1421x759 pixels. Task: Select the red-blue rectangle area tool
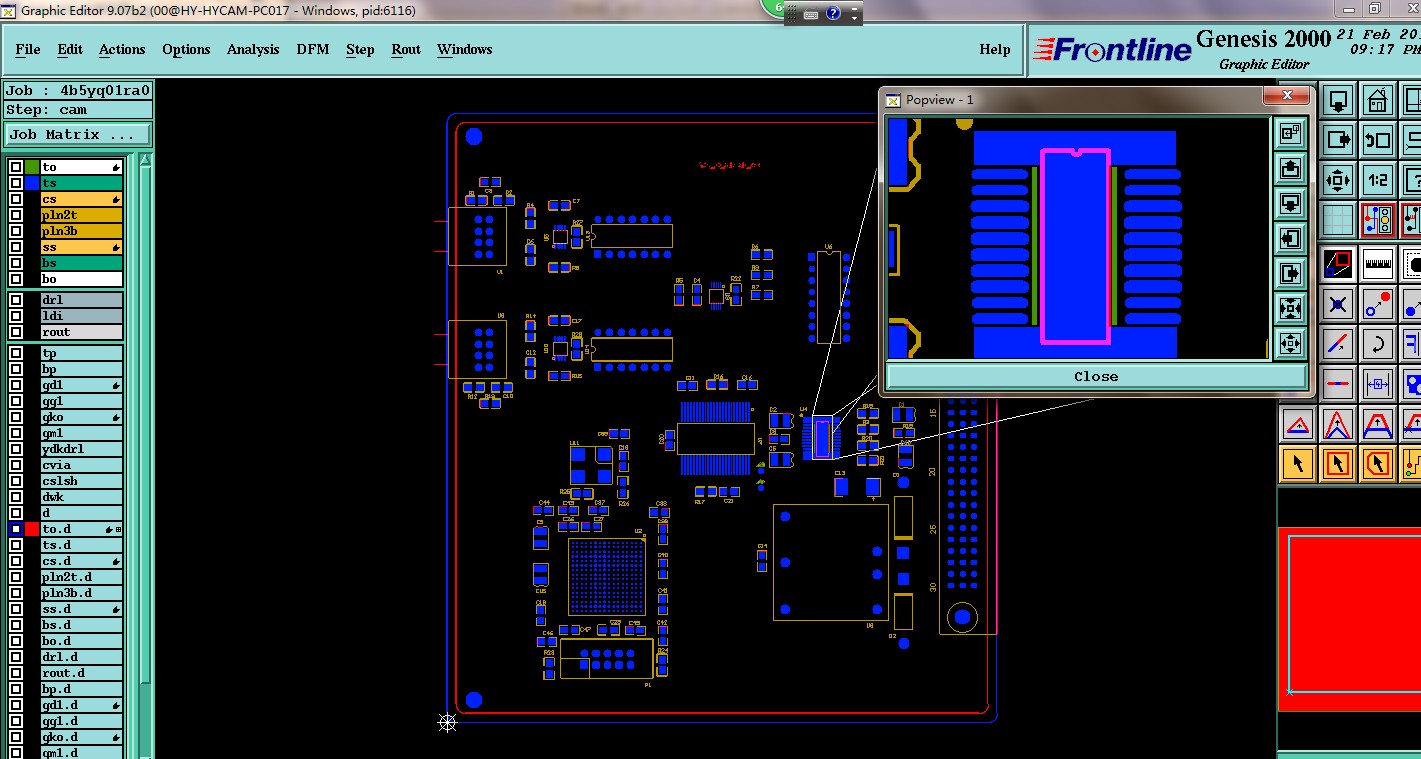point(1338,264)
